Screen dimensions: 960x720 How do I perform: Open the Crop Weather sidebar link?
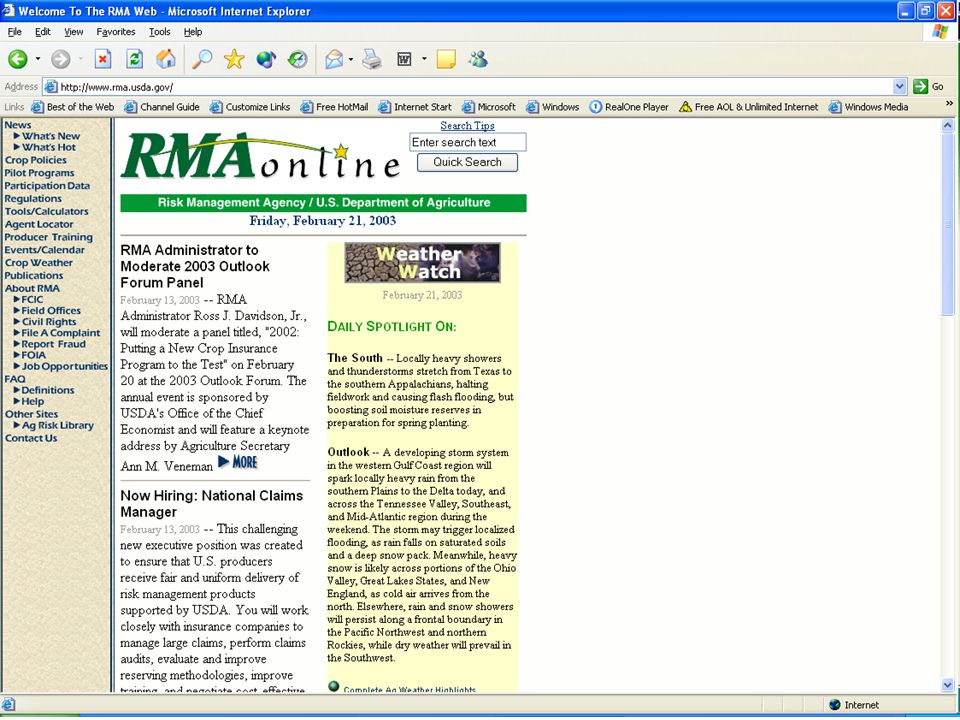point(39,263)
